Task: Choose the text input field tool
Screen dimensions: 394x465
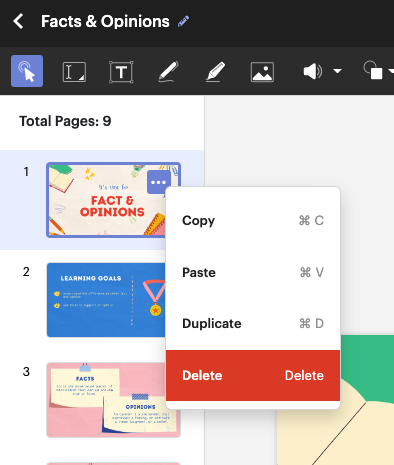Action: [x=74, y=72]
